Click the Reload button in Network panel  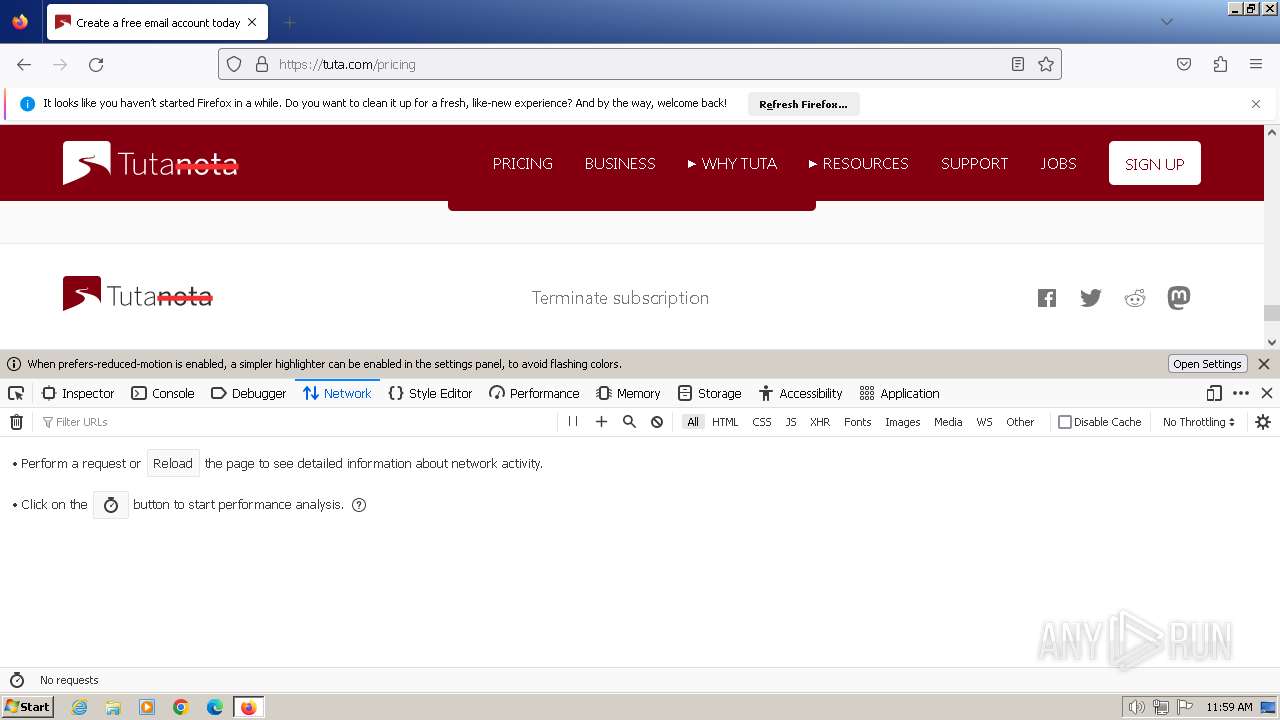[173, 464]
